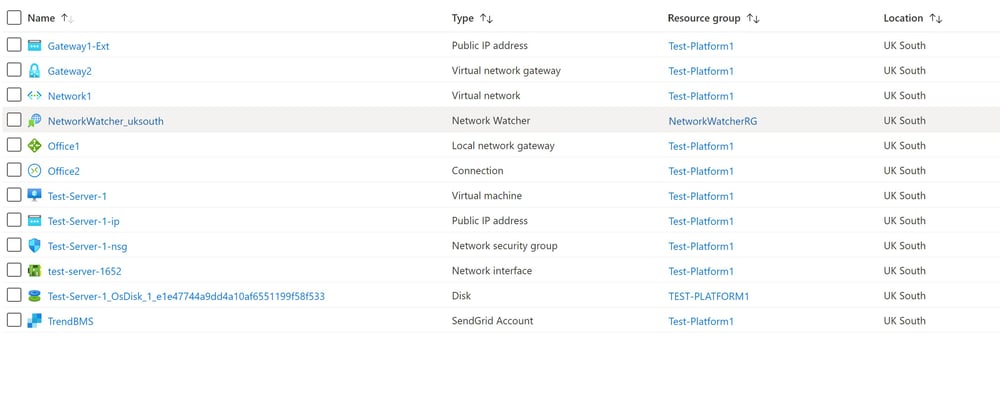Click the TrendBMS SendGrid icon

34,321
